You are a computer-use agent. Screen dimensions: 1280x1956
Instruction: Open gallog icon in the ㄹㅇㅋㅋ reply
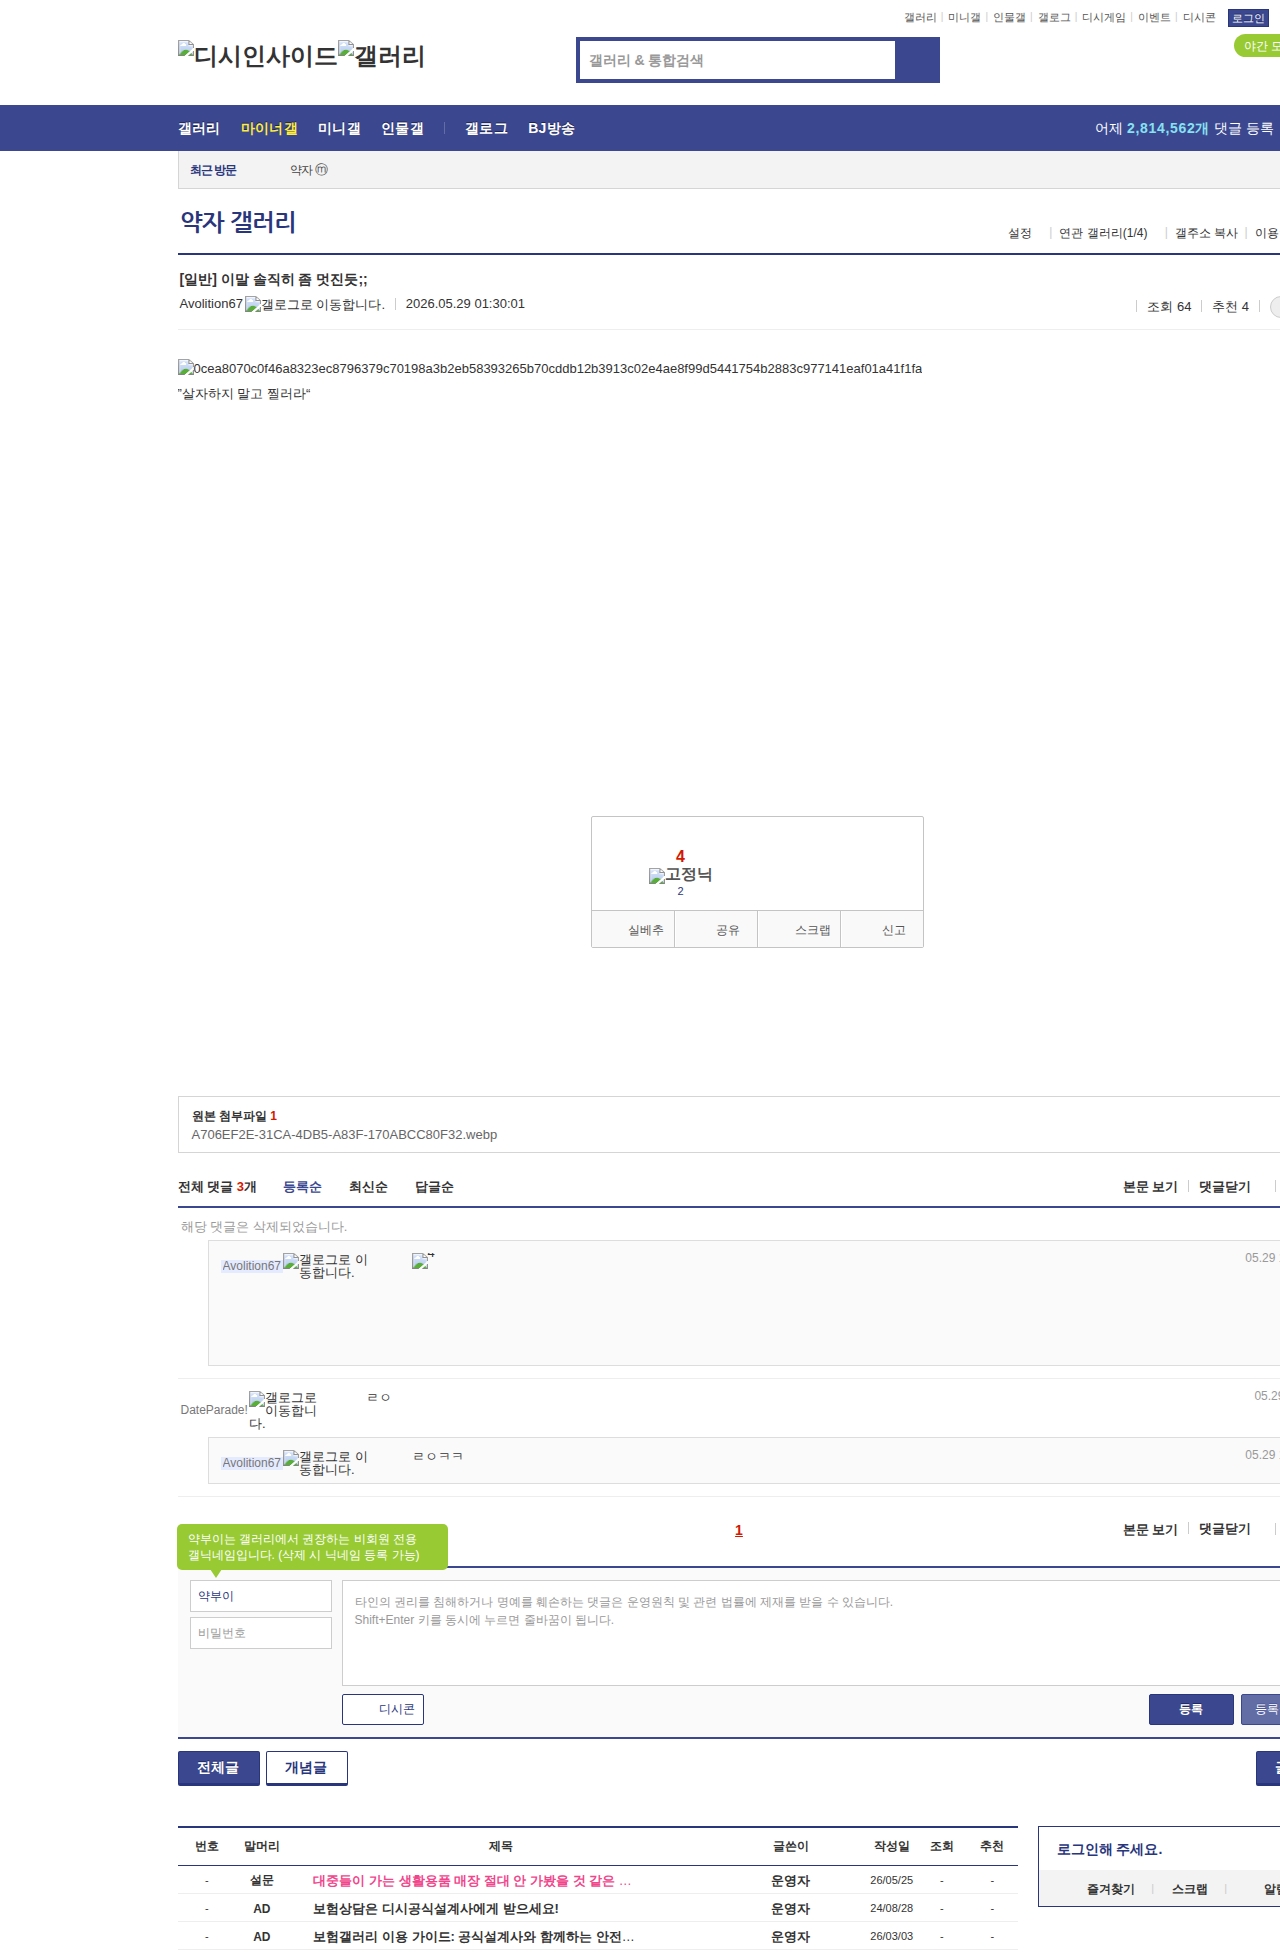click(325, 1463)
